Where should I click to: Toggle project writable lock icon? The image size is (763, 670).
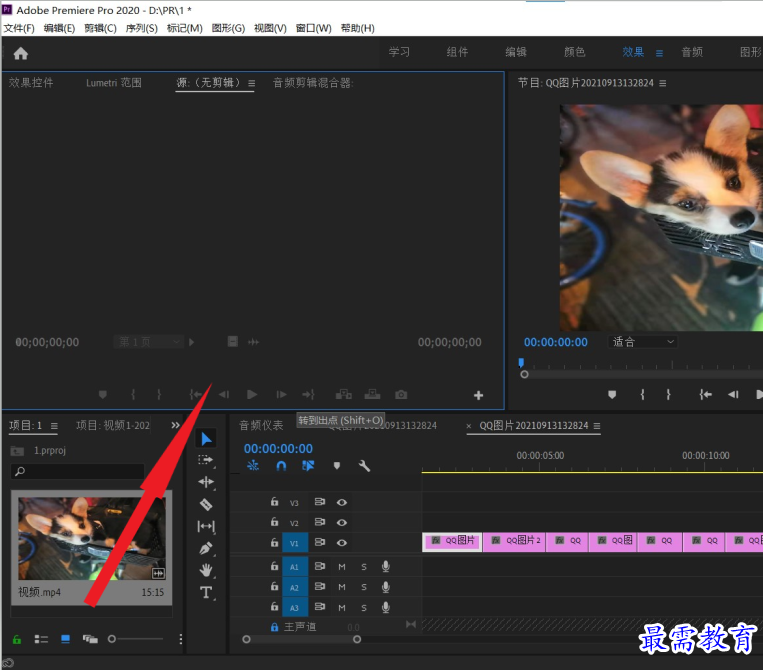17,639
